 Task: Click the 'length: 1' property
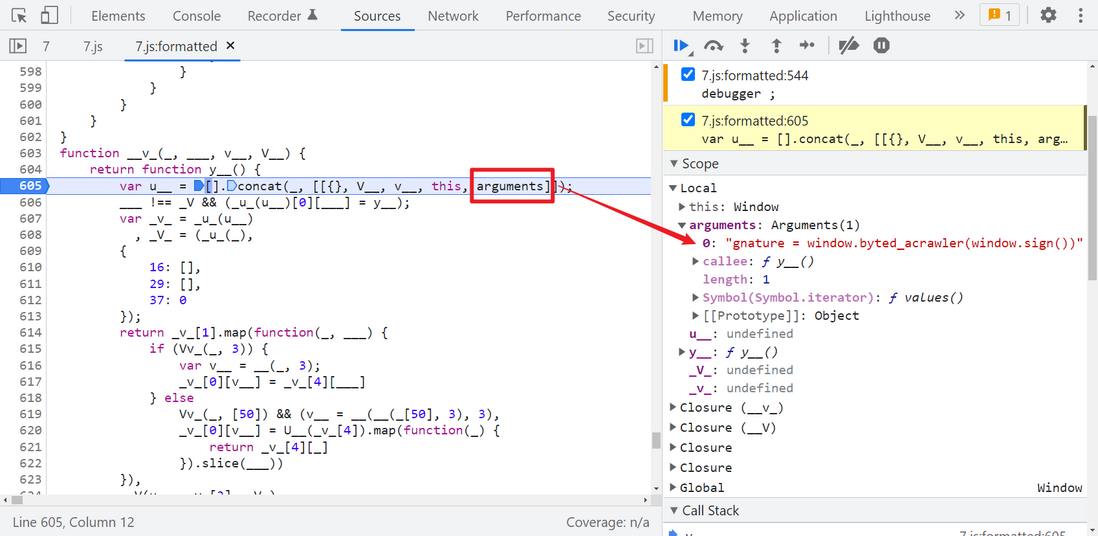tap(736, 280)
